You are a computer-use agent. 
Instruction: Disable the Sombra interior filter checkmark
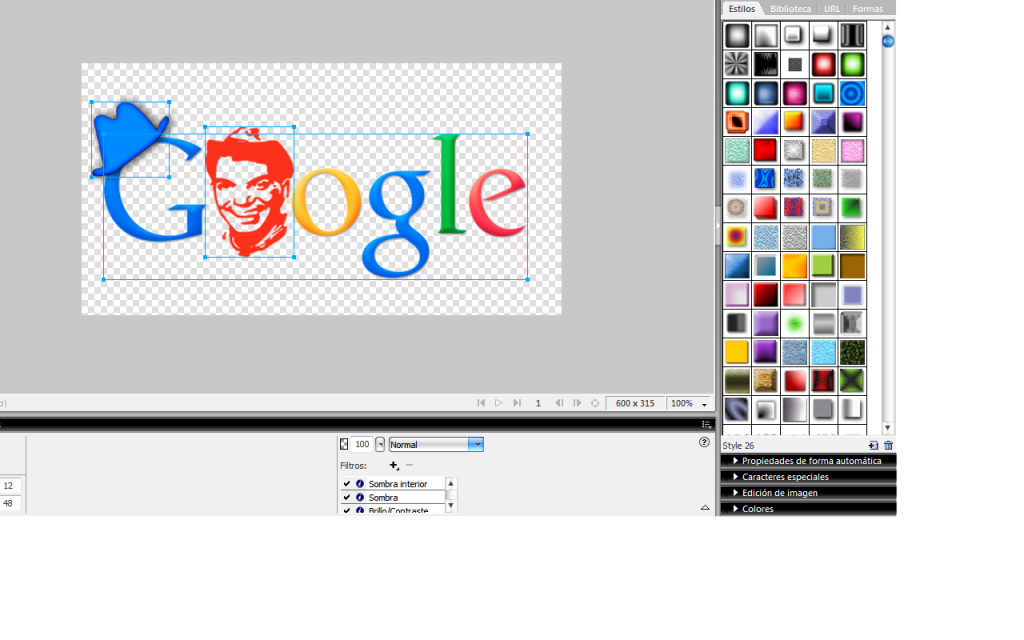coord(347,484)
